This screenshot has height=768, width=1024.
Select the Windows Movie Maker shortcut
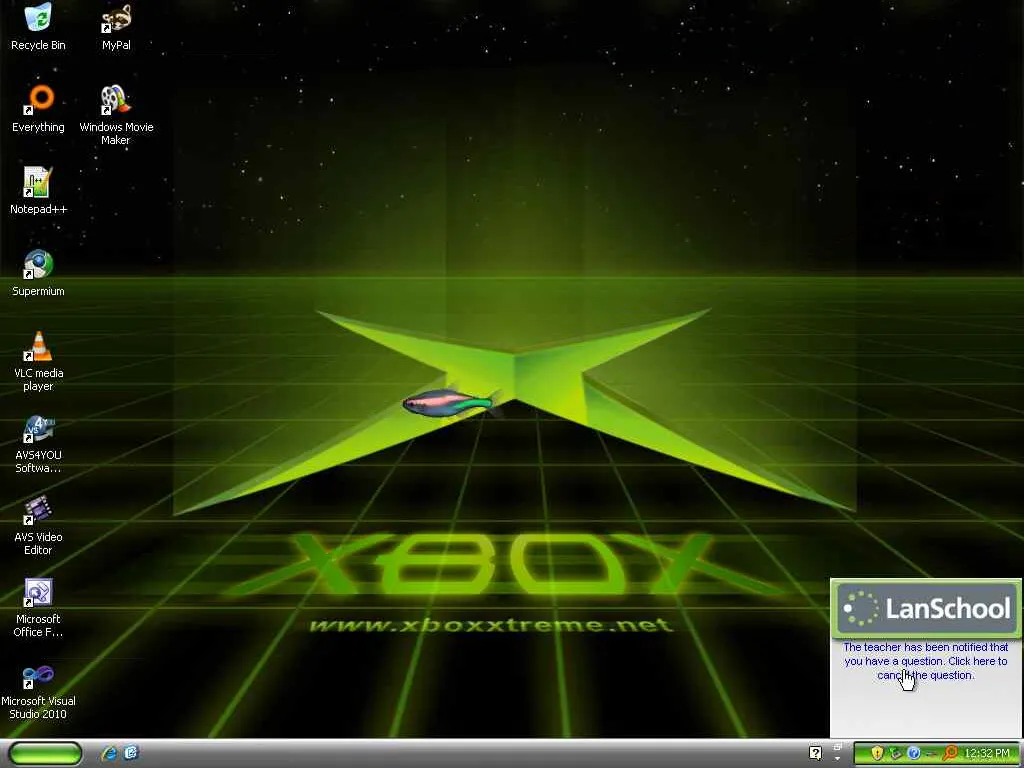click(x=116, y=114)
